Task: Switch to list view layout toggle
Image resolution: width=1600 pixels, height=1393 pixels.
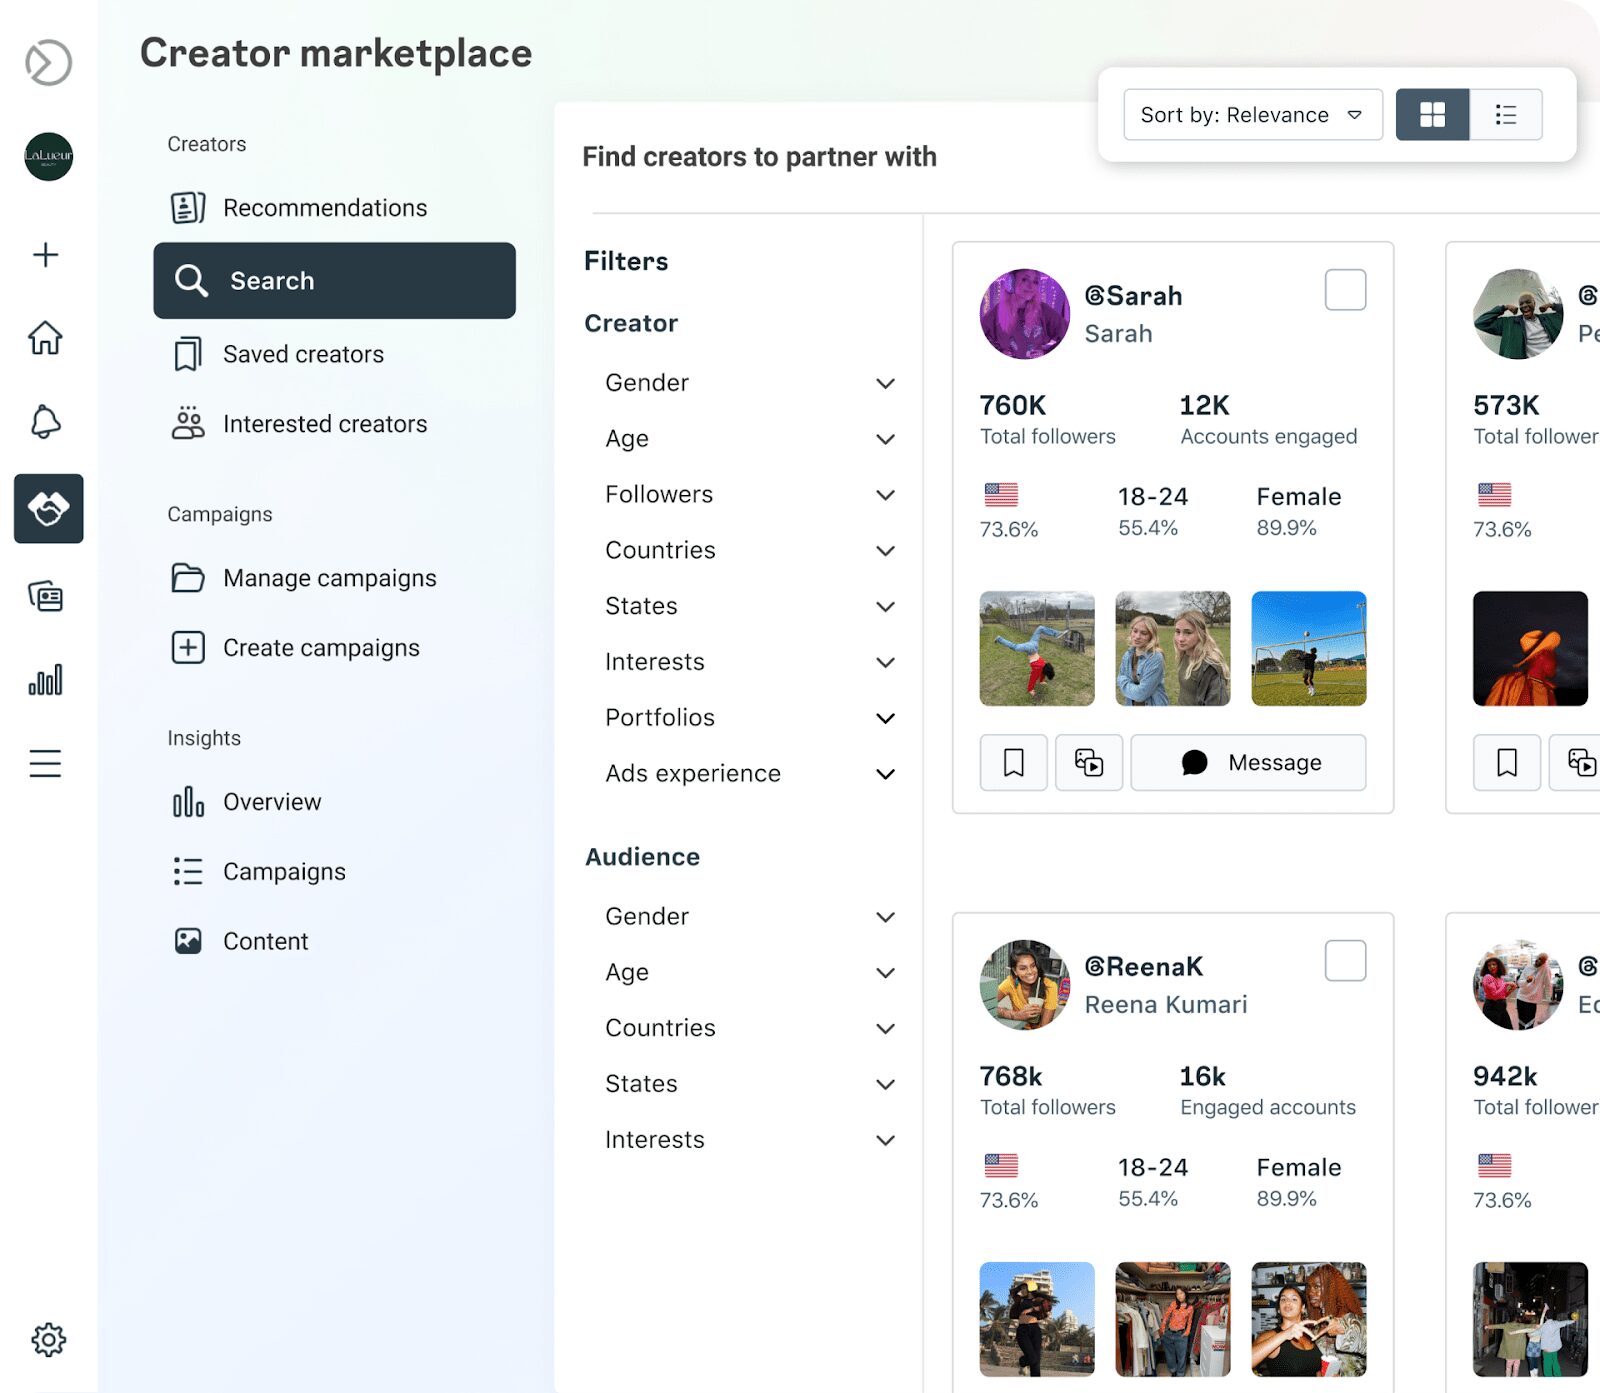Action: [1505, 114]
